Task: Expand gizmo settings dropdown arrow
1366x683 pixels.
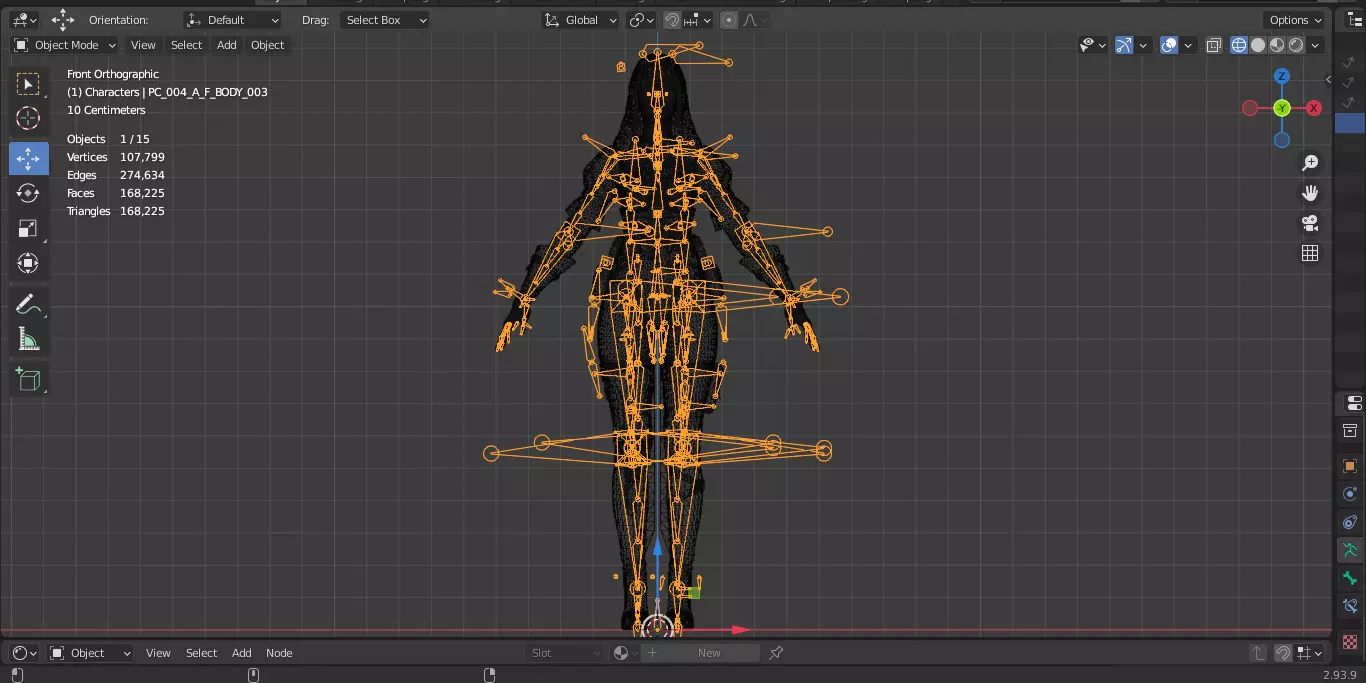Action: (x=1145, y=45)
